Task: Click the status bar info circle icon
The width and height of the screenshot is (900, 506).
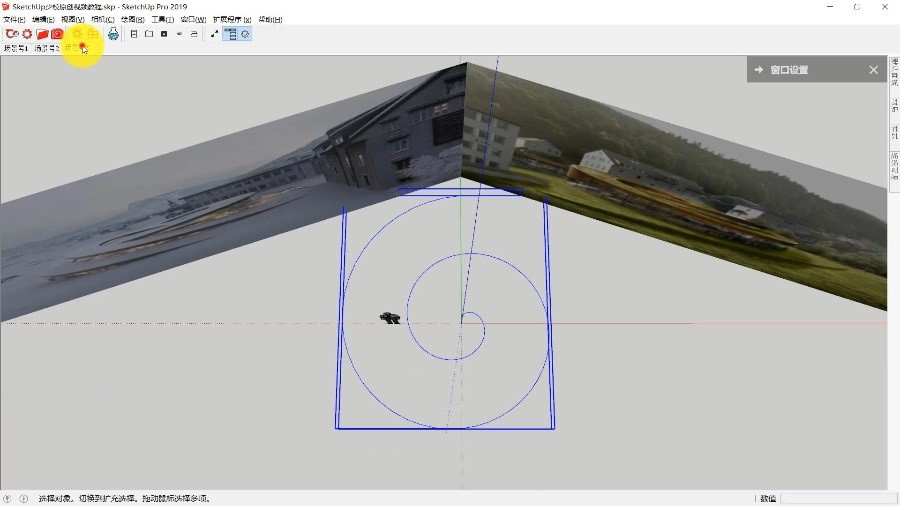Action: point(24,499)
